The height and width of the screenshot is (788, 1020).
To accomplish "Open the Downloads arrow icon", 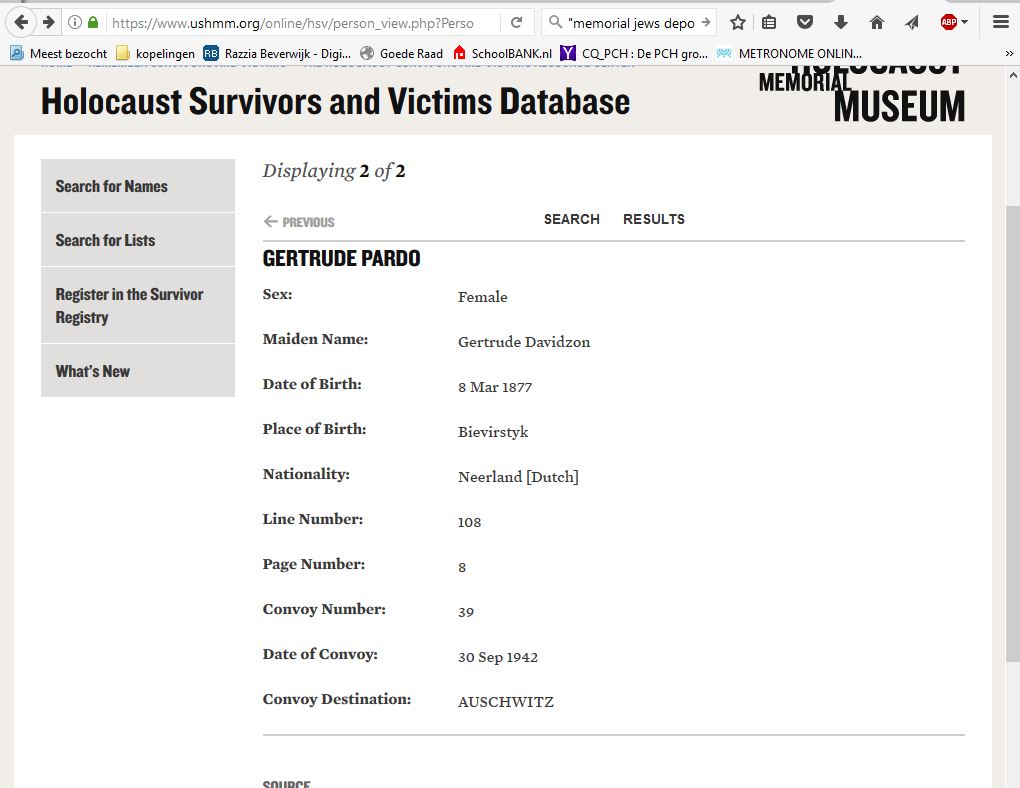I will pos(840,23).
